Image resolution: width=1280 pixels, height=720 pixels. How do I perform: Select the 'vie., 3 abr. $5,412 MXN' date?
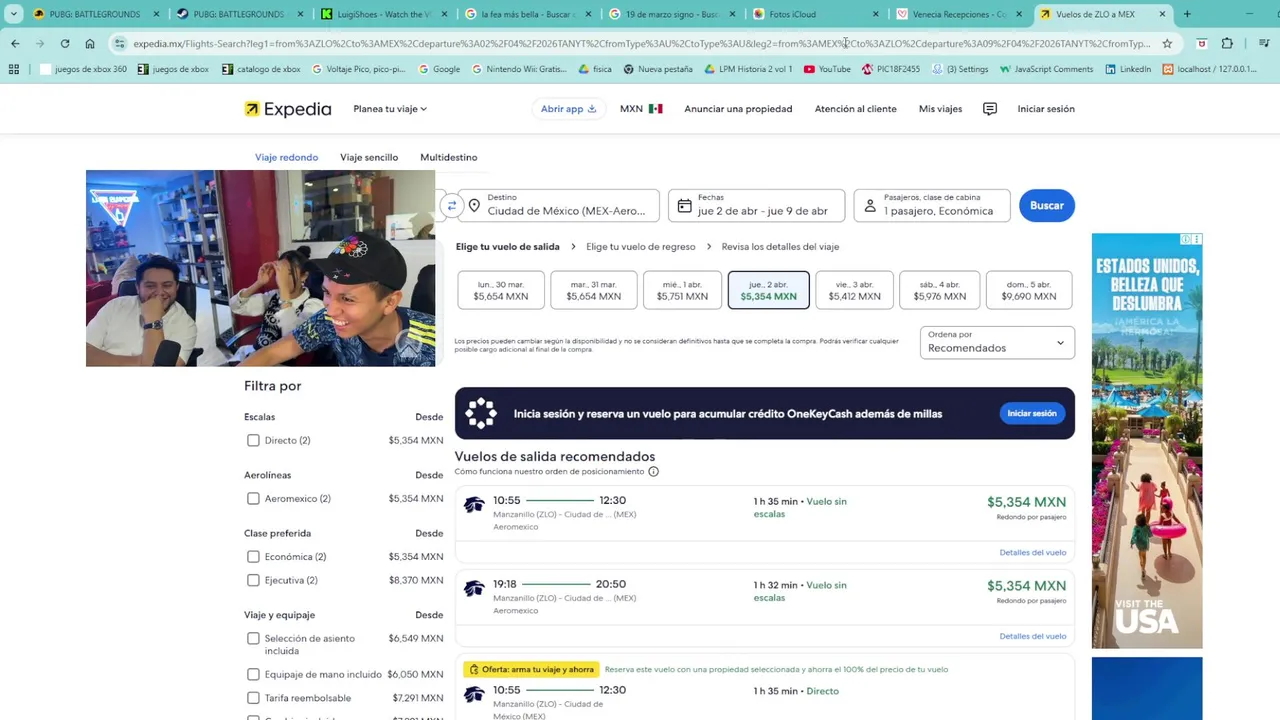854,290
